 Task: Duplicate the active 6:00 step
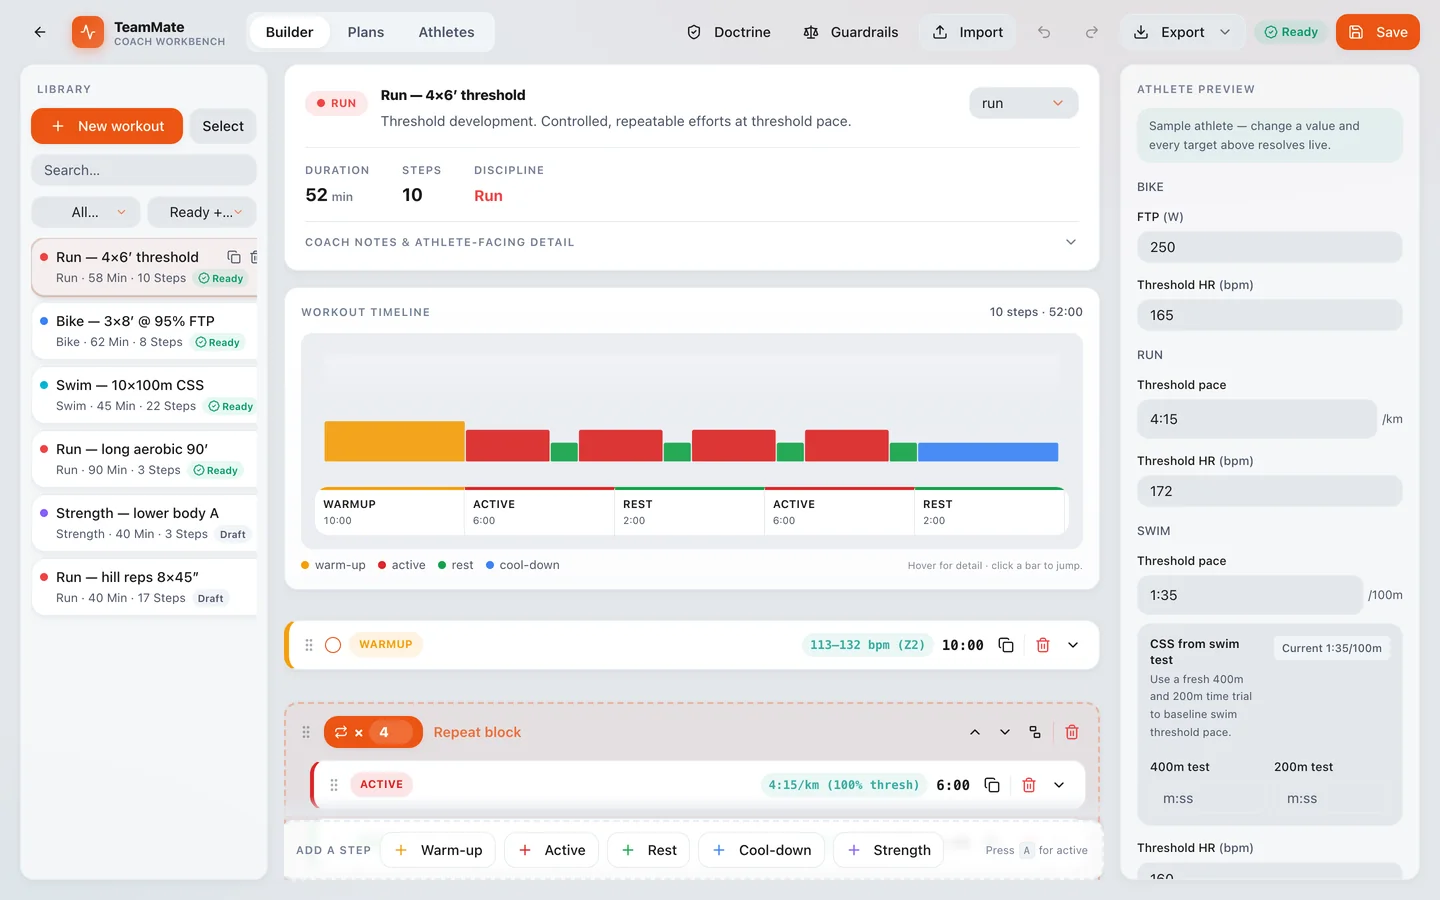click(992, 785)
